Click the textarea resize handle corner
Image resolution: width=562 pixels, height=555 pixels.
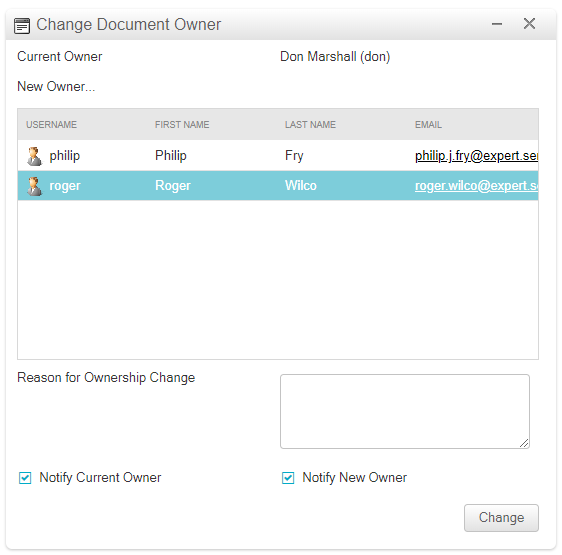[524, 443]
